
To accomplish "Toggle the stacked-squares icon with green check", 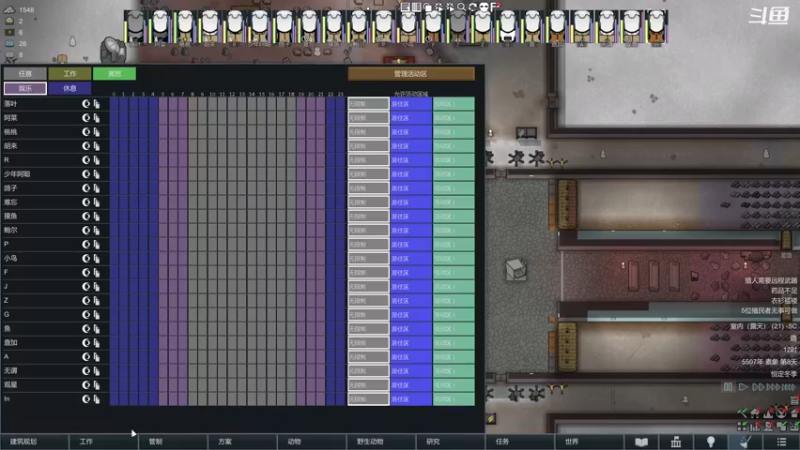I will tap(782, 427).
